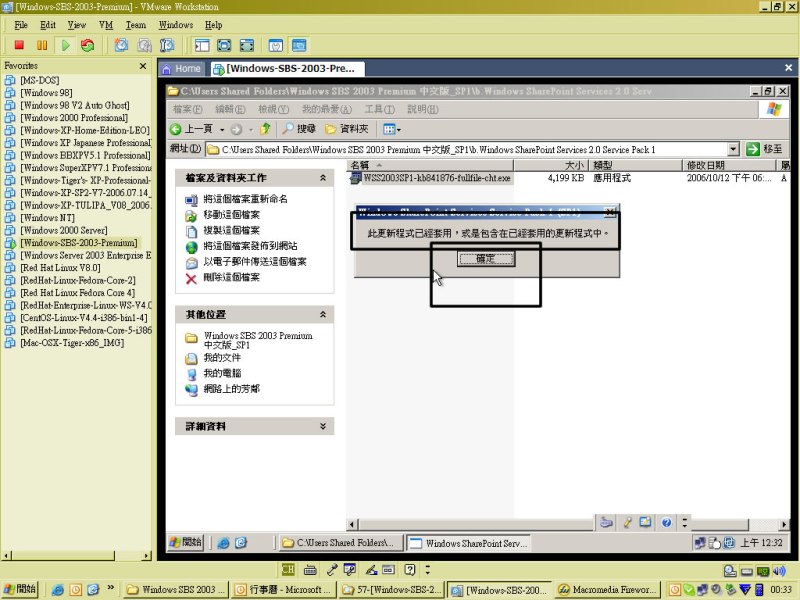The width and height of the screenshot is (800, 600).
Task: Sort by the 類型 column header
Action: tap(635, 165)
